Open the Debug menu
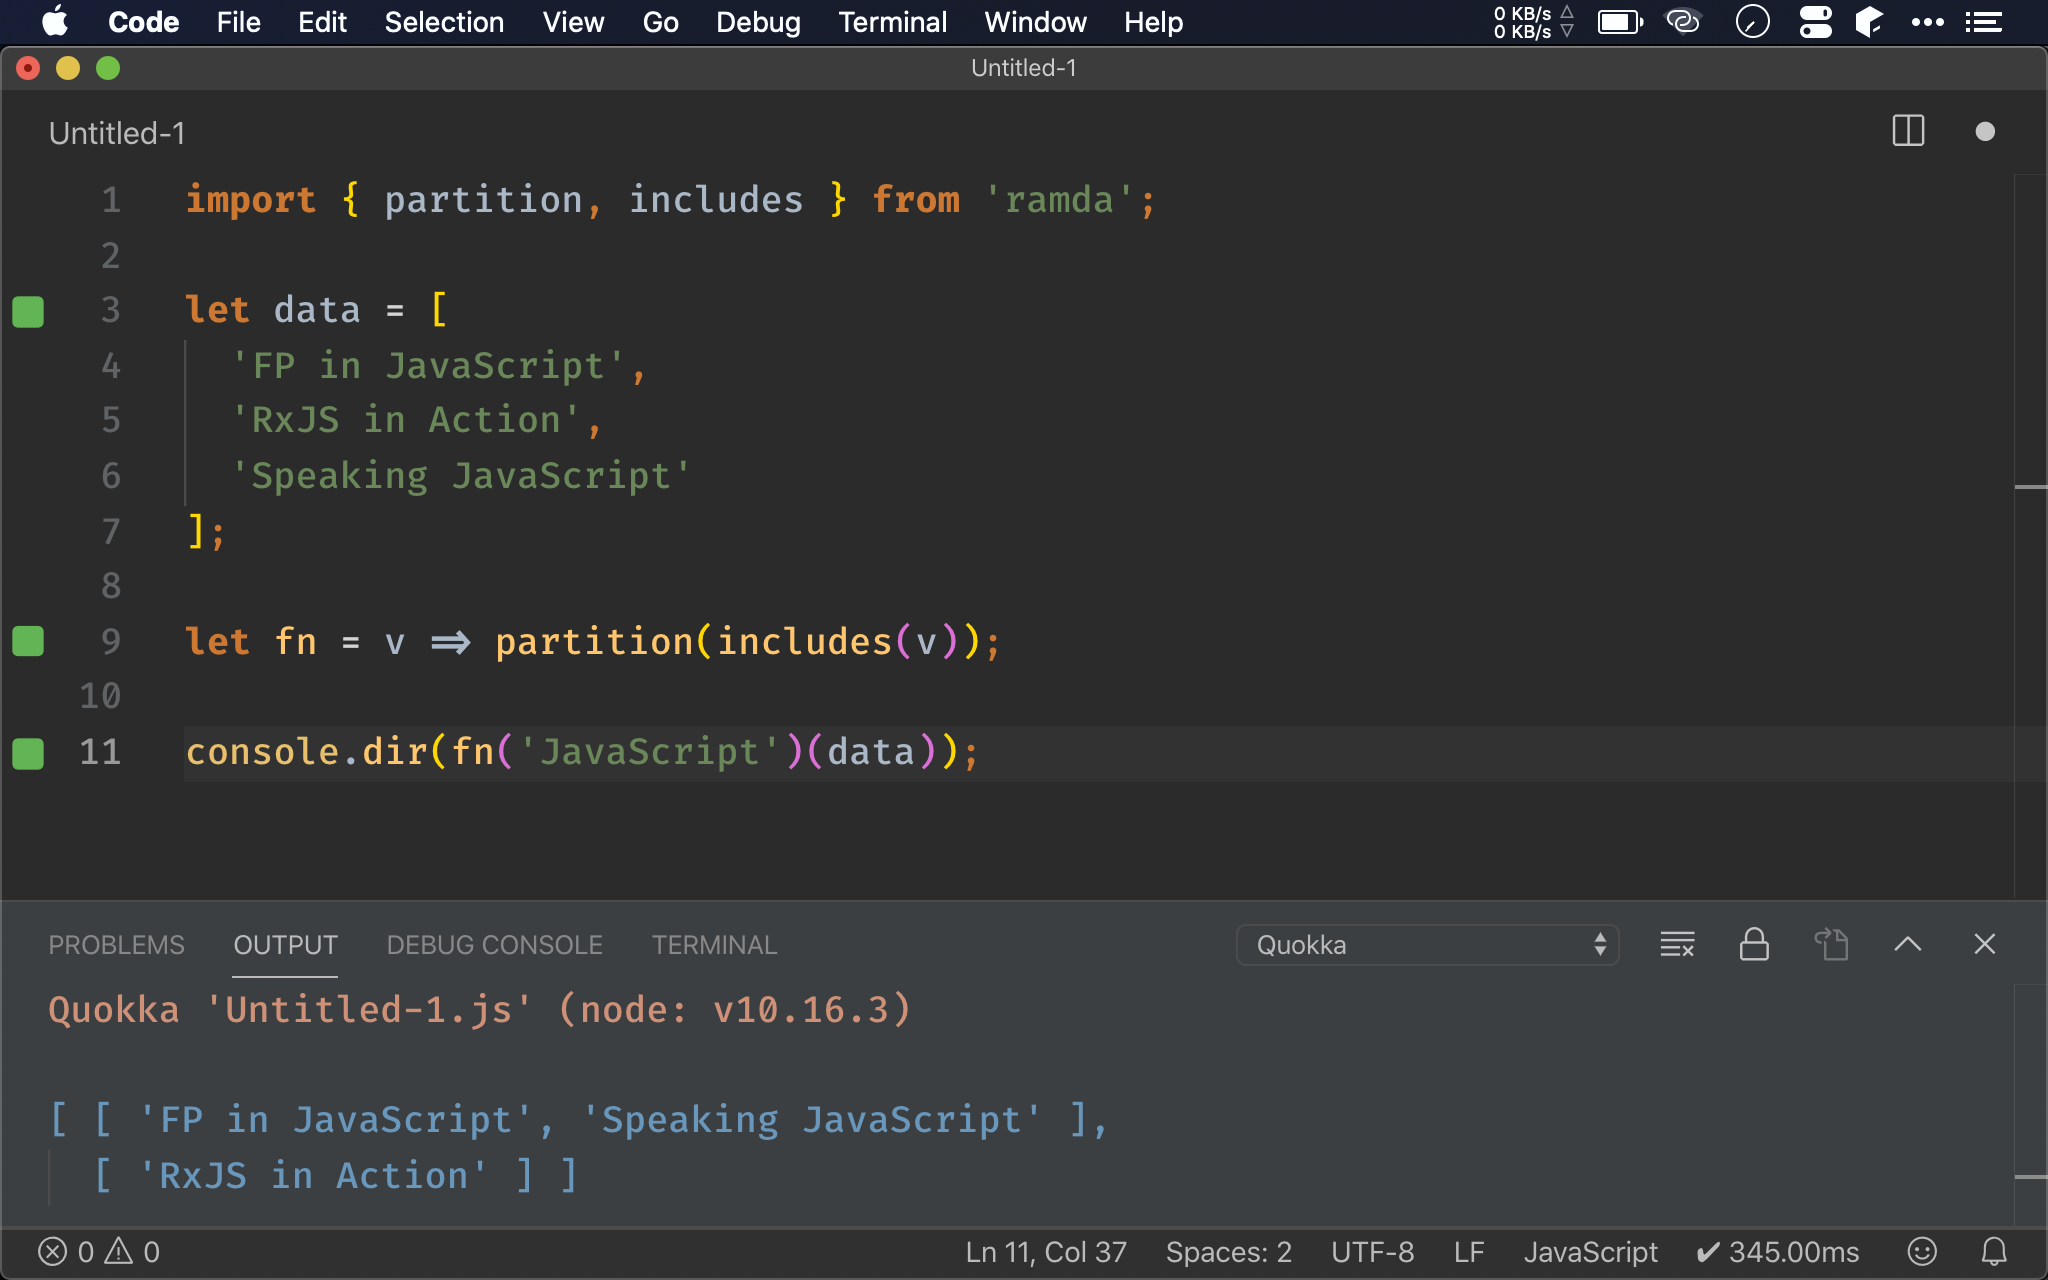2048x1280 pixels. pyautogui.click(x=758, y=22)
